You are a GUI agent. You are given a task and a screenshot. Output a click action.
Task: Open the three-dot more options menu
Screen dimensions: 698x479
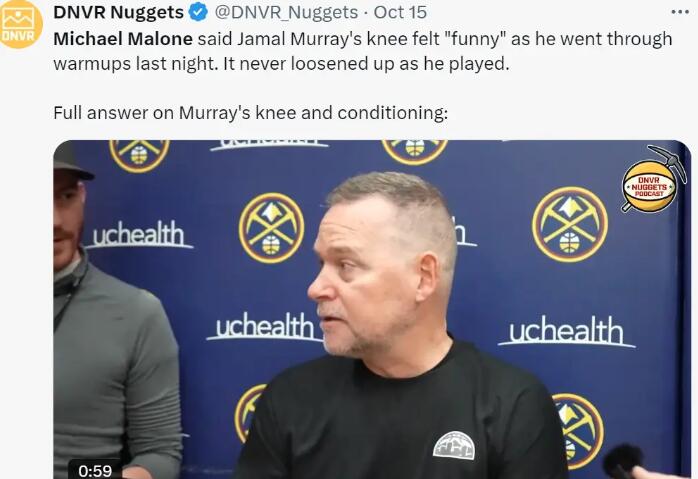(680, 12)
